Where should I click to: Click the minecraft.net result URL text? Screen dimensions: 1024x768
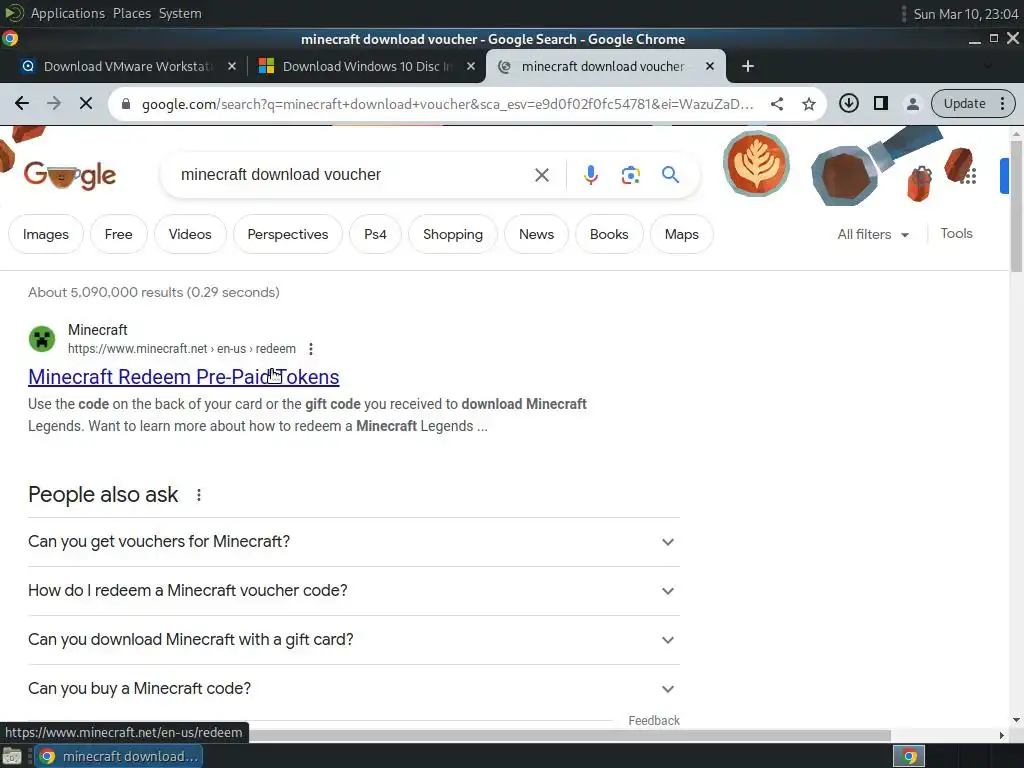pyautogui.click(x=182, y=349)
